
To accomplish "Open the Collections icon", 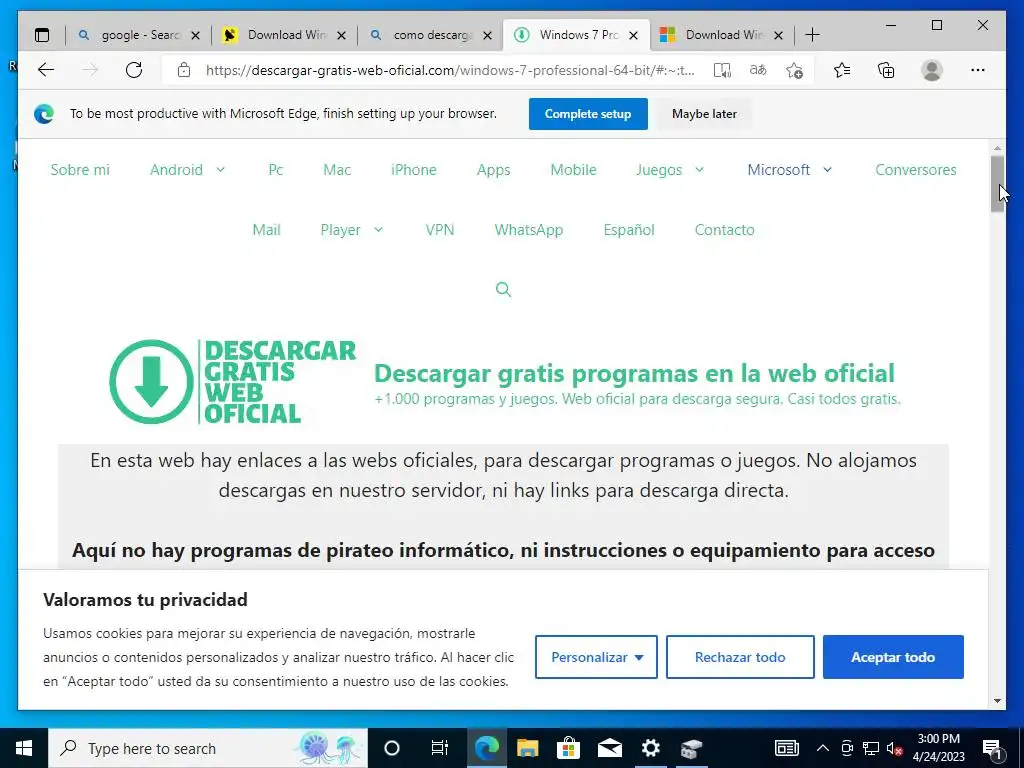I will pos(886,70).
